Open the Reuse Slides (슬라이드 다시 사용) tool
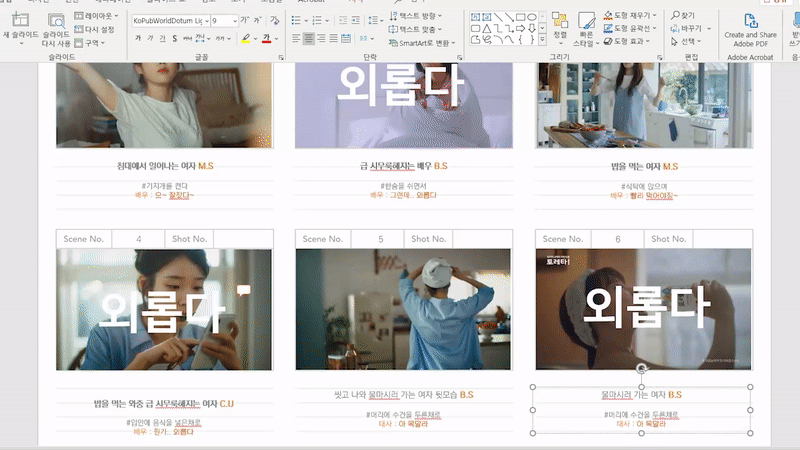This screenshot has width=800, height=450. tap(56, 30)
